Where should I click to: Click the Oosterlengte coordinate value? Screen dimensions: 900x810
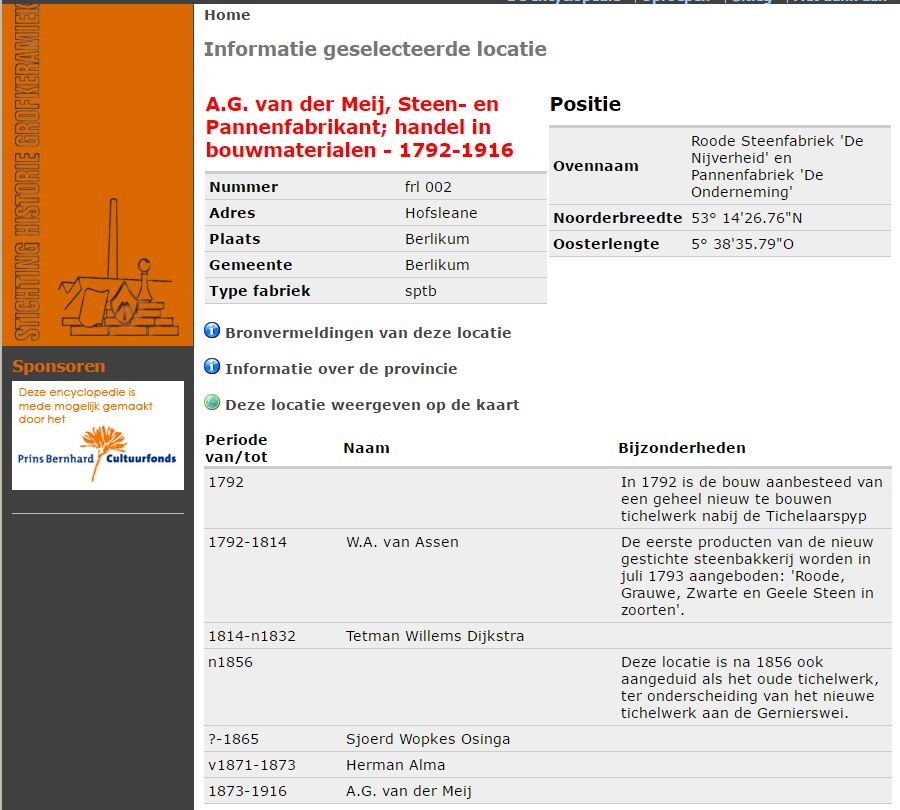pyautogui.click(x=742, y=244)
